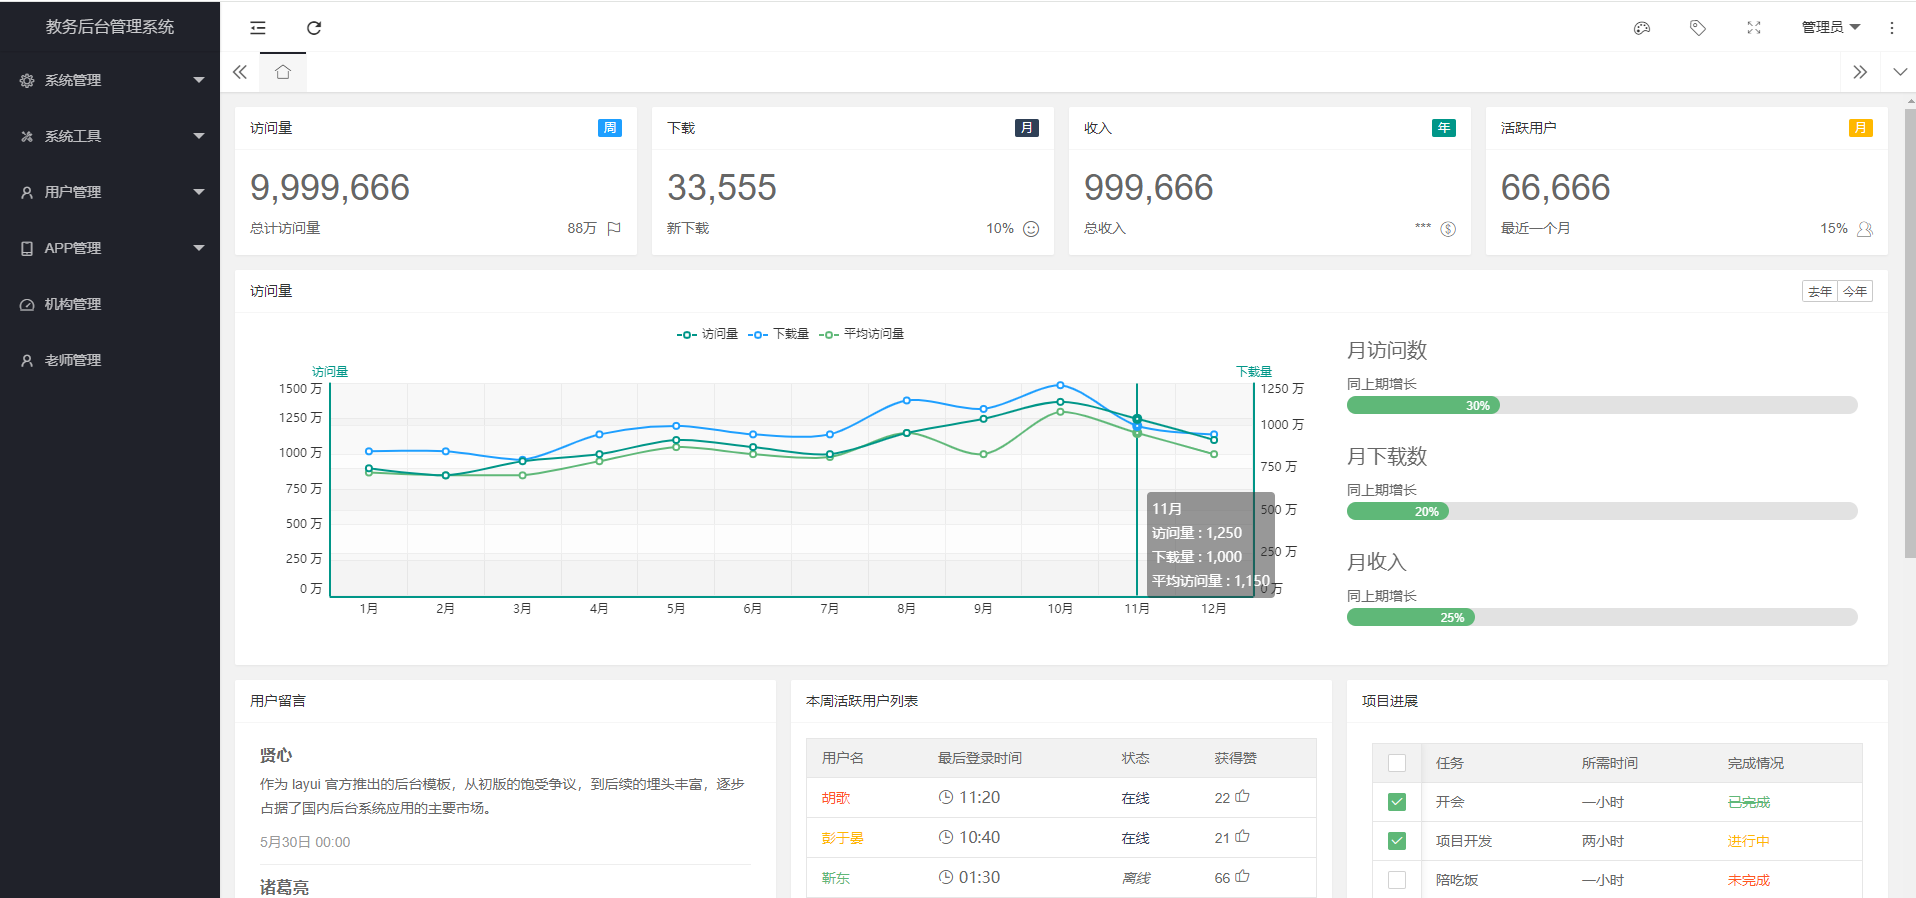Screen dimensions: 1916x898
Task: Click the 机构管理 gauge icon
Action: click(27, 305)
